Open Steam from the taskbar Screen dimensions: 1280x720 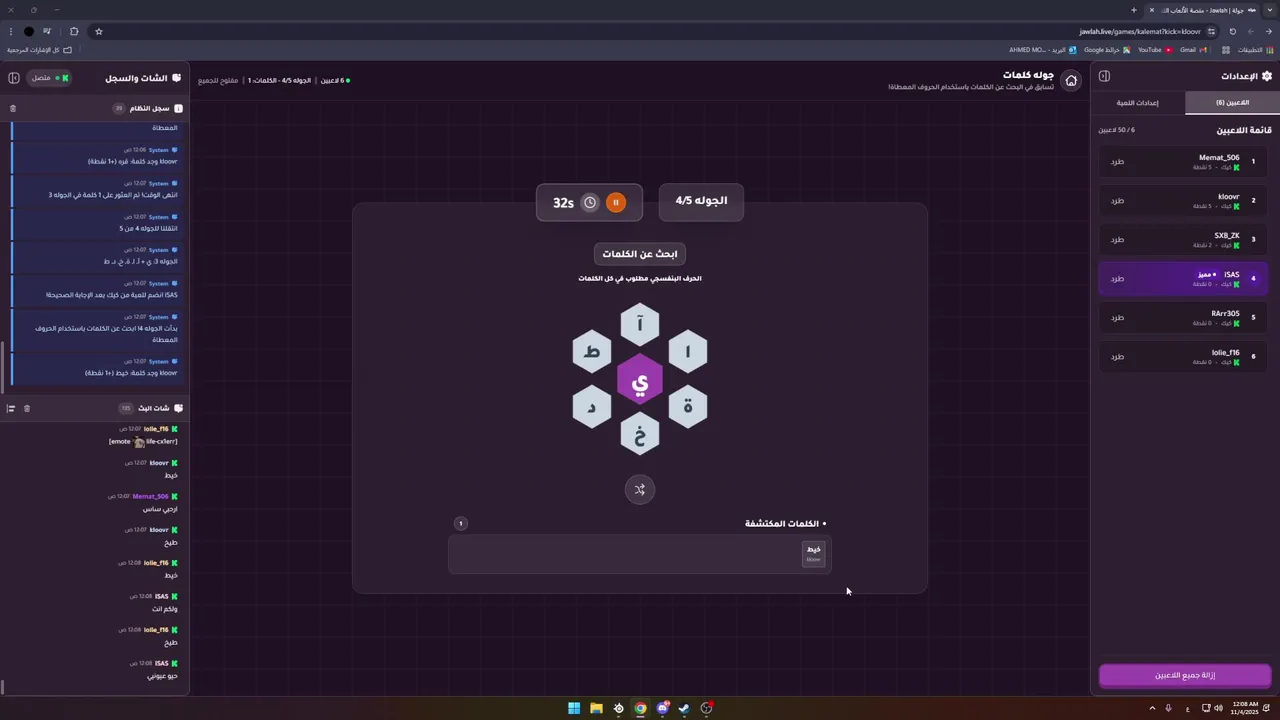684,708
